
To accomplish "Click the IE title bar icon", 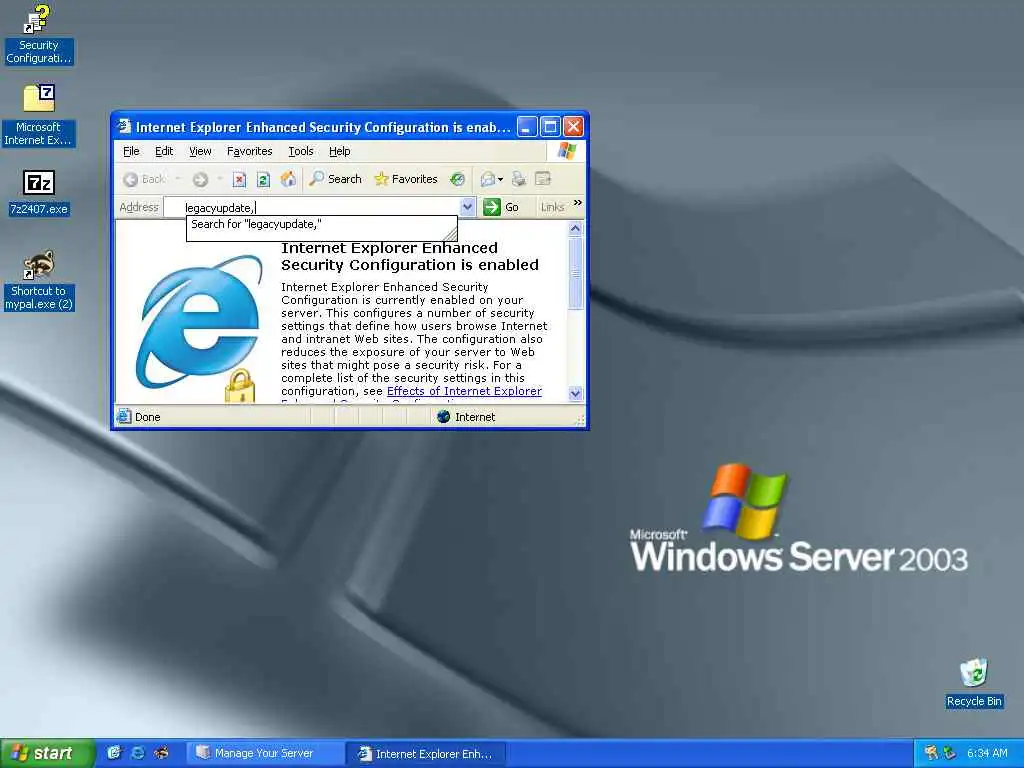I will pos(124,126).
